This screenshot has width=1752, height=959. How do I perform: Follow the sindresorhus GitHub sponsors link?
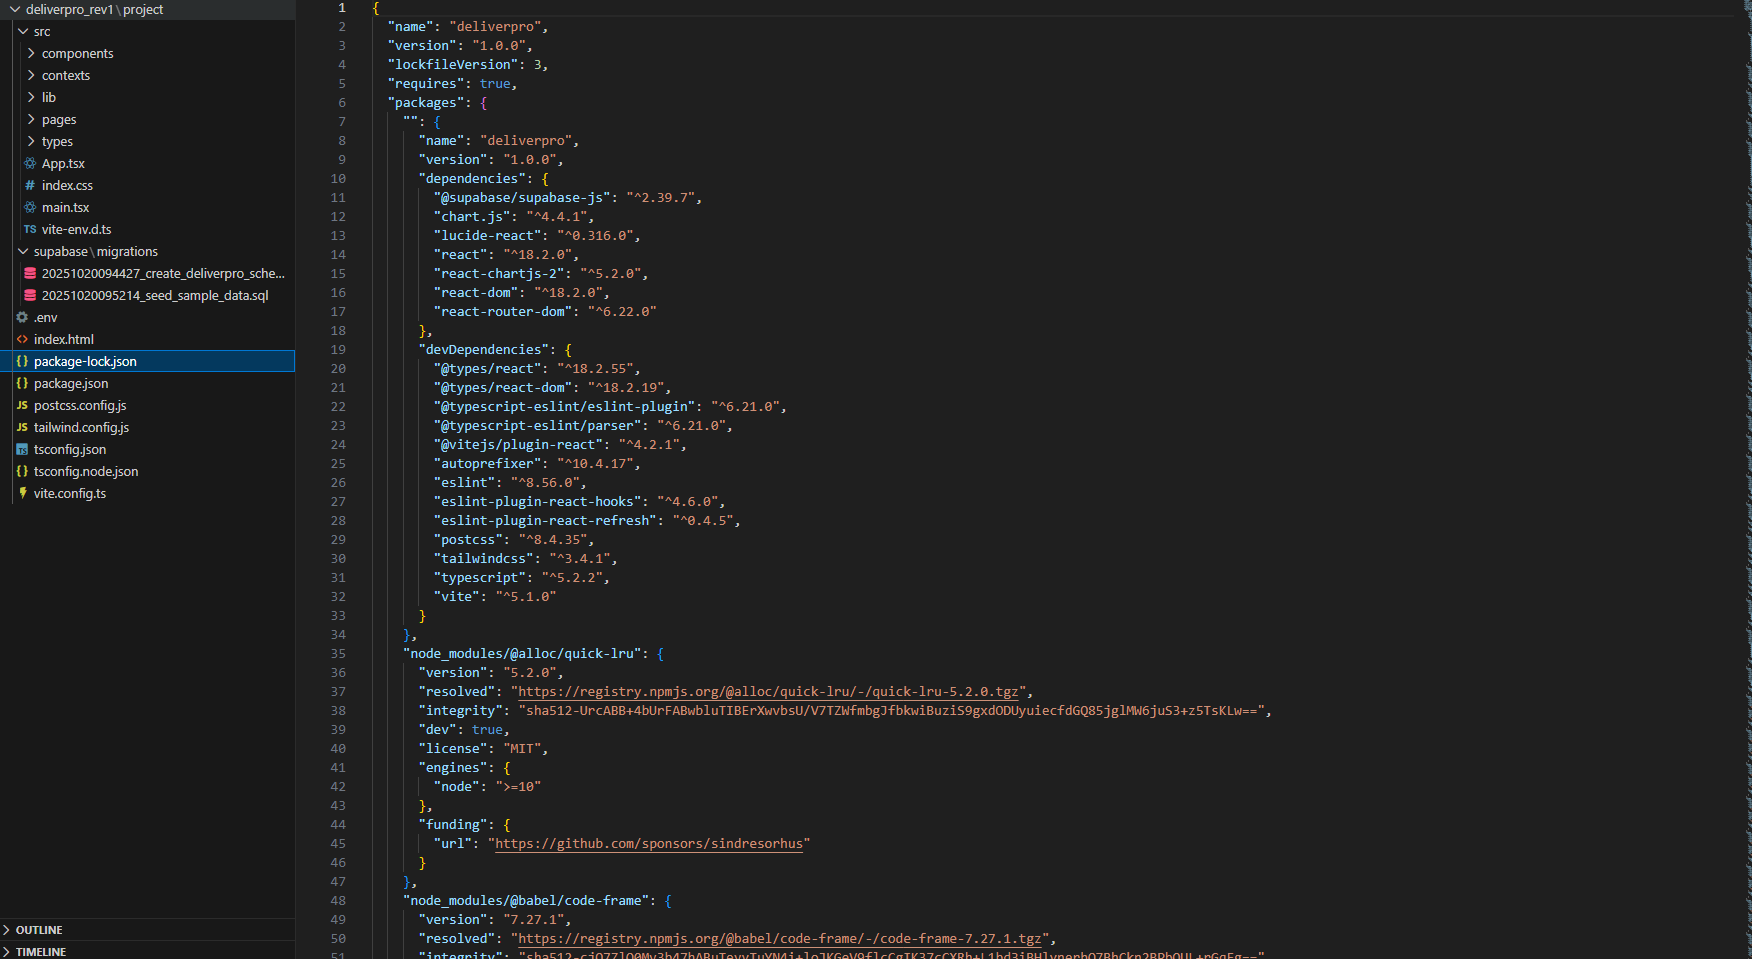click(x=650, y=843)
